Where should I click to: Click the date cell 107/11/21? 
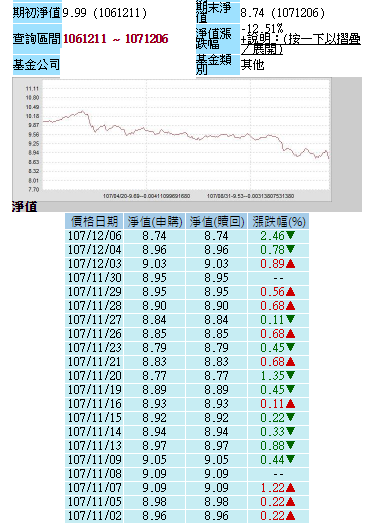tap(94, 362)
